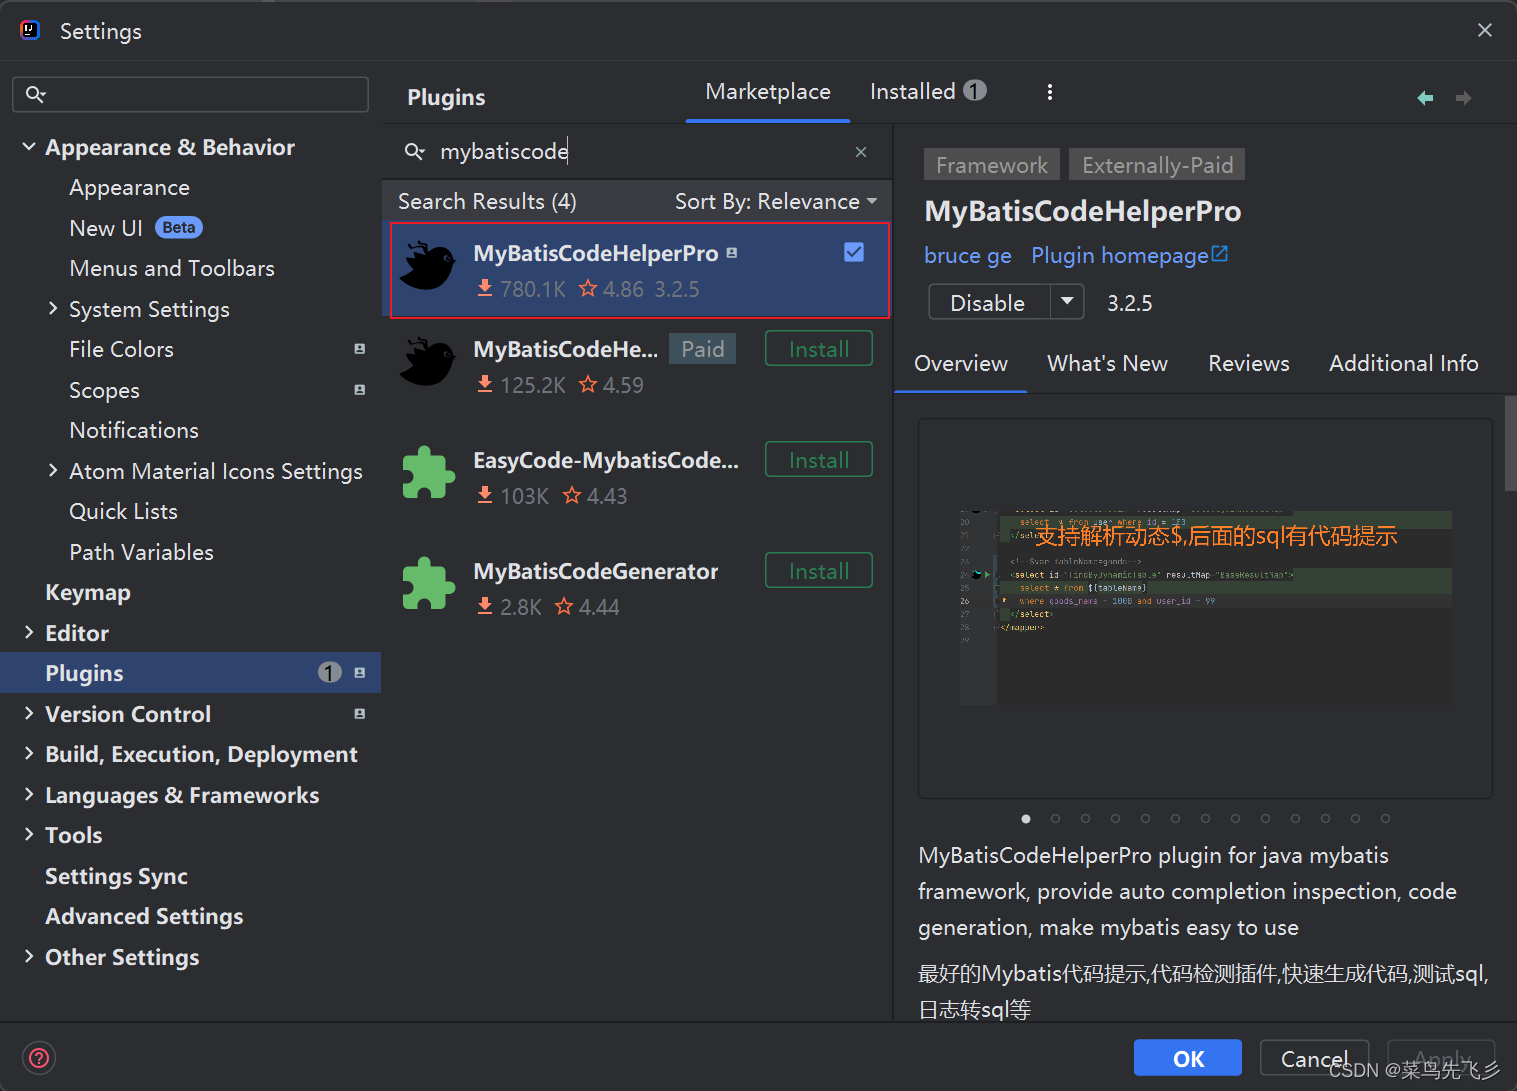
Task: Expand the Tools section
Action: (x=29, y=834)
